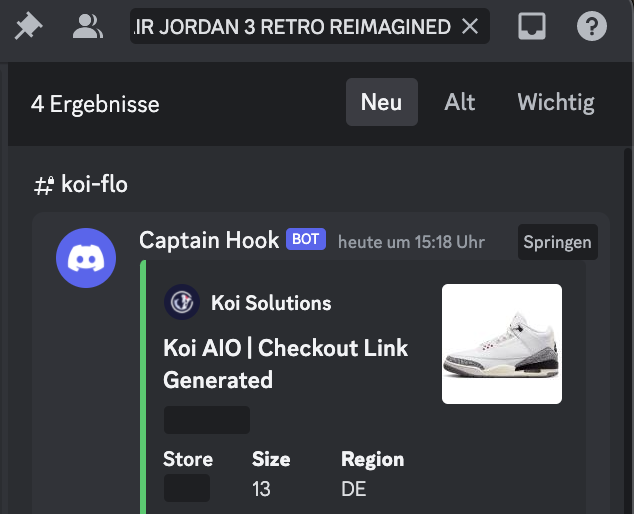Viewport: 634px width, 514px height.
Task: Switch to the Alt results tab
Action: point(460,102)
